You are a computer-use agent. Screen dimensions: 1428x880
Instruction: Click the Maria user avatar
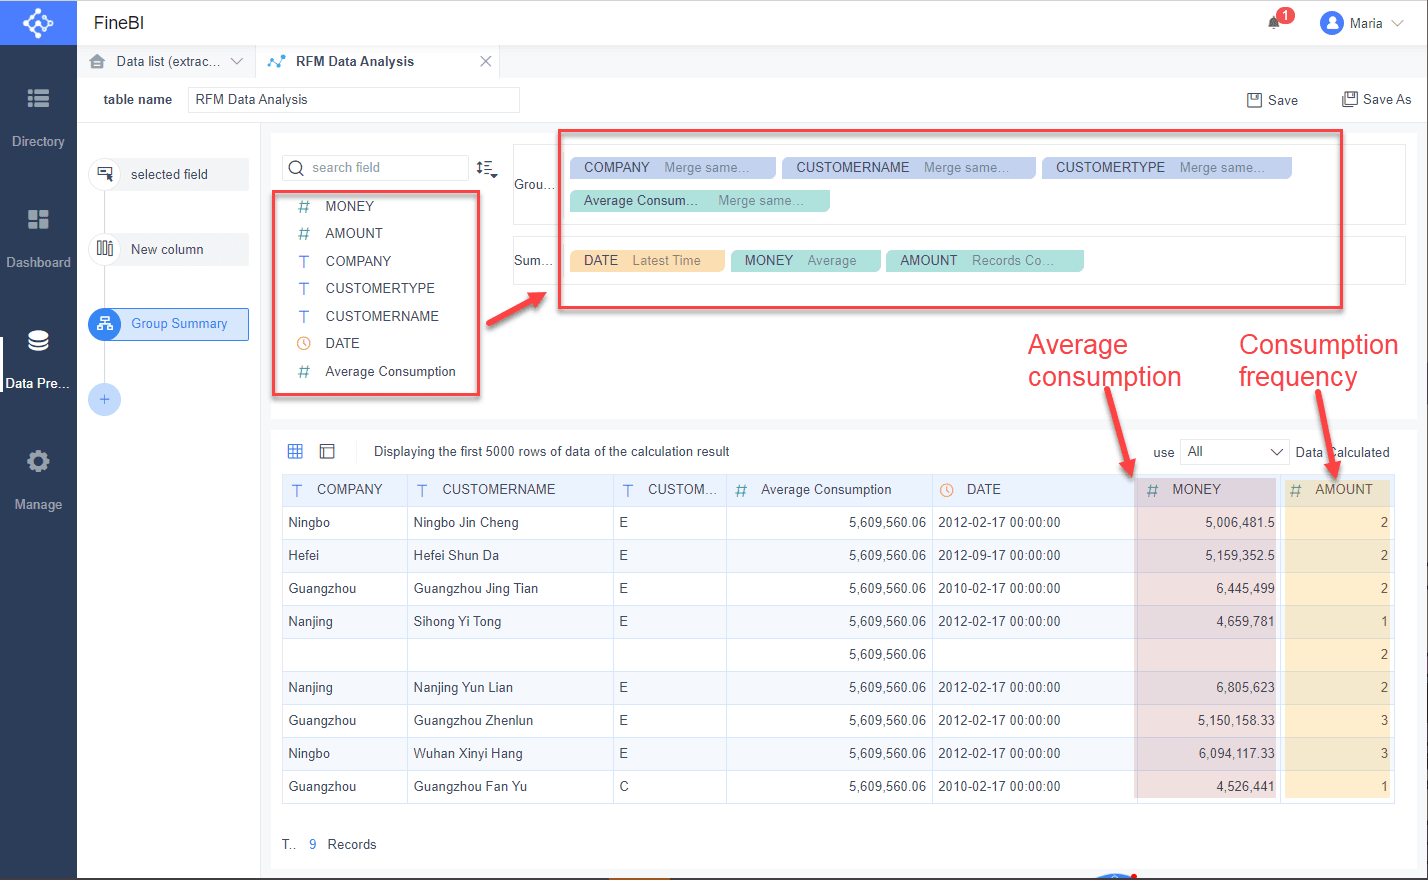coord(1331,23)
